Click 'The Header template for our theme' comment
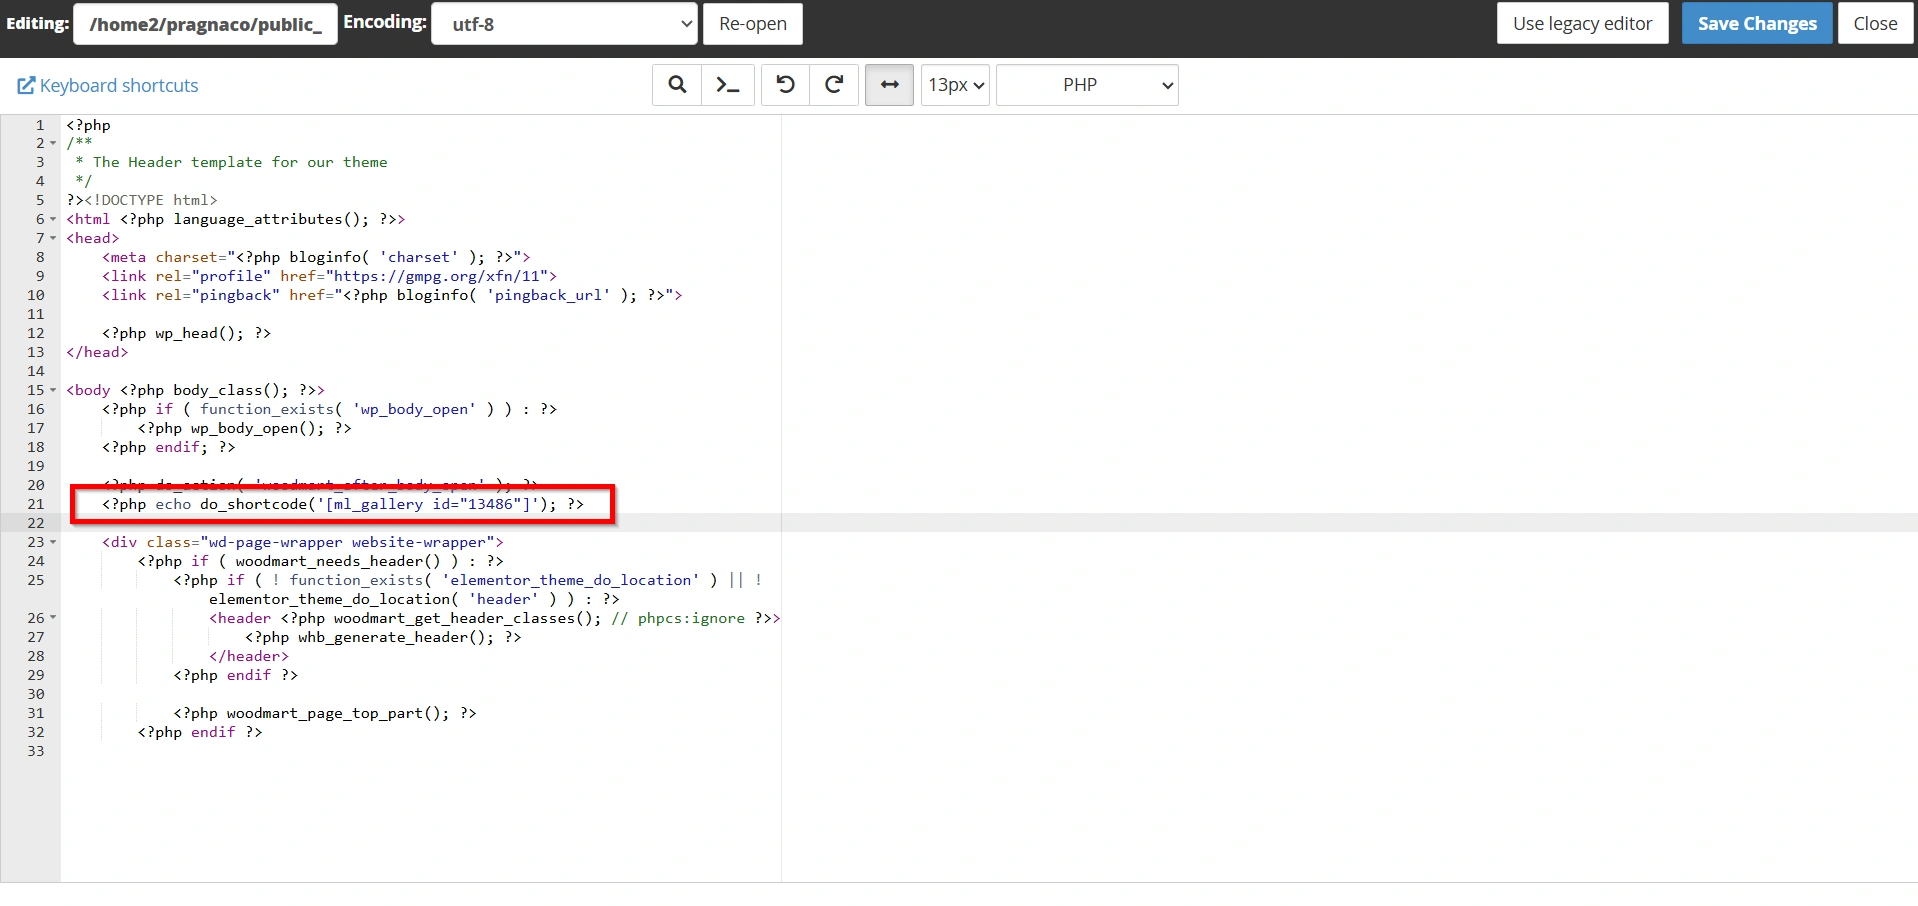Viewport: 1918px width, 906px height. click(x=240, y=162)
